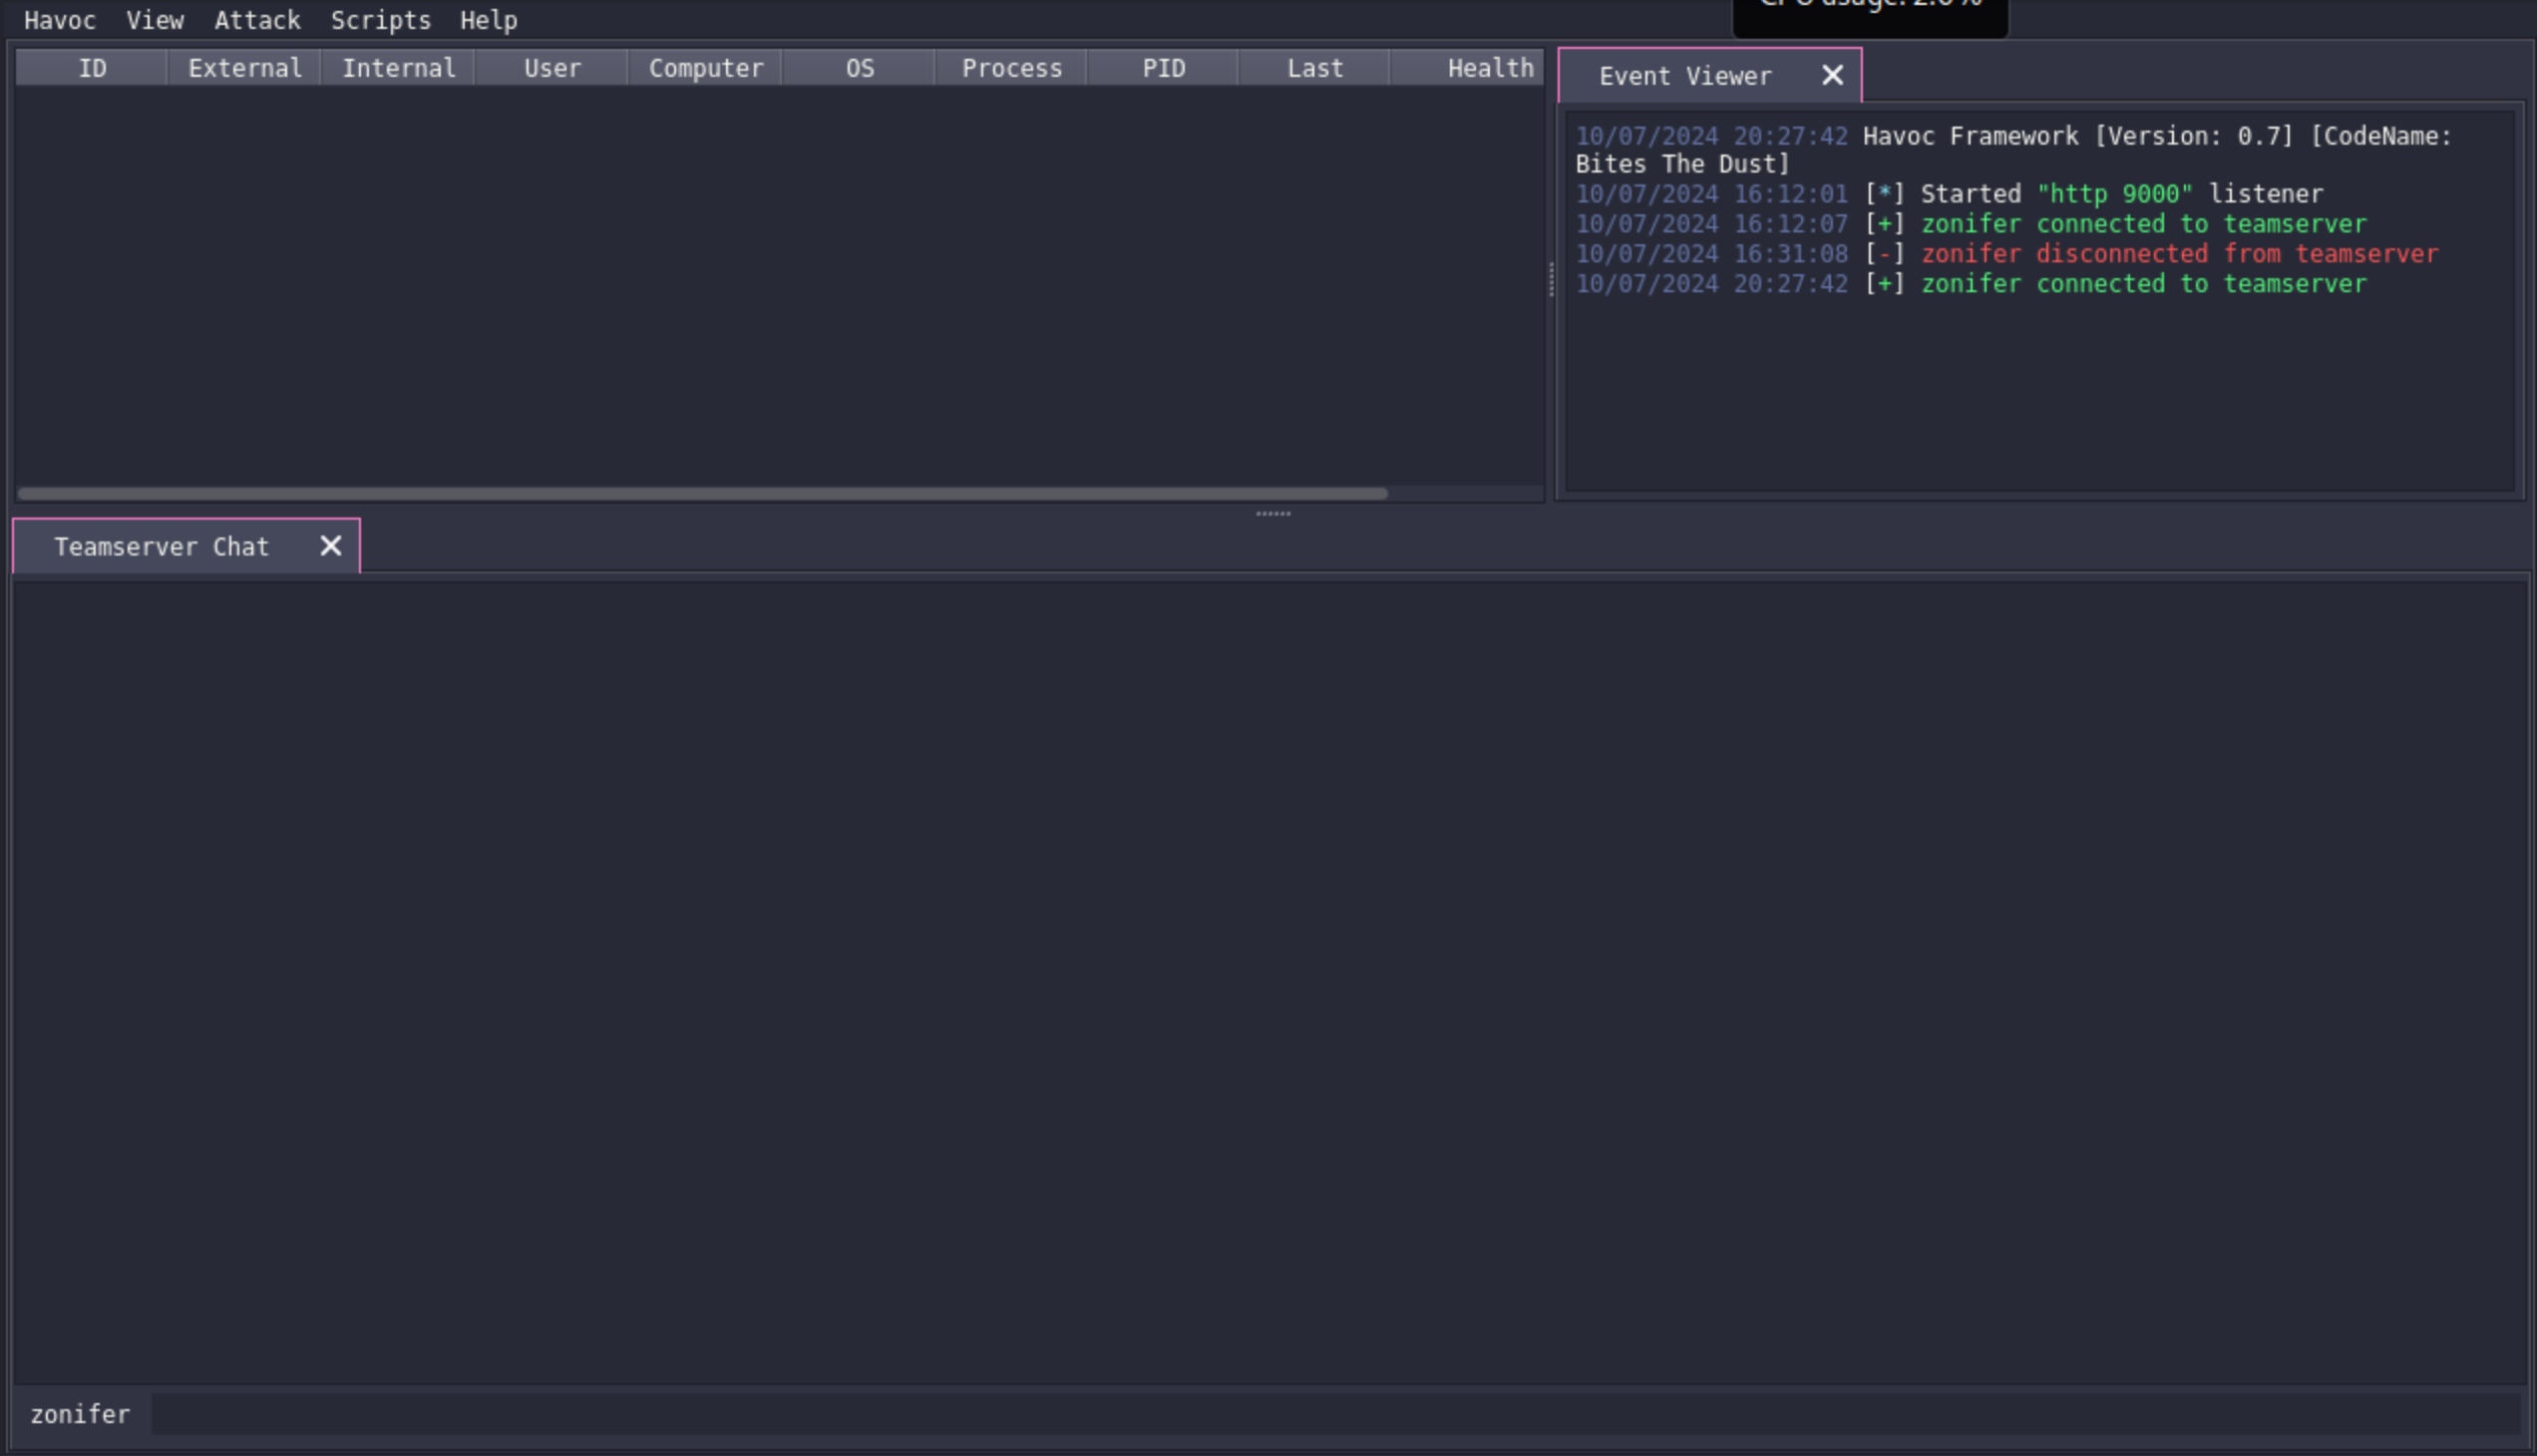Click the Health column header

(1489, 68)
